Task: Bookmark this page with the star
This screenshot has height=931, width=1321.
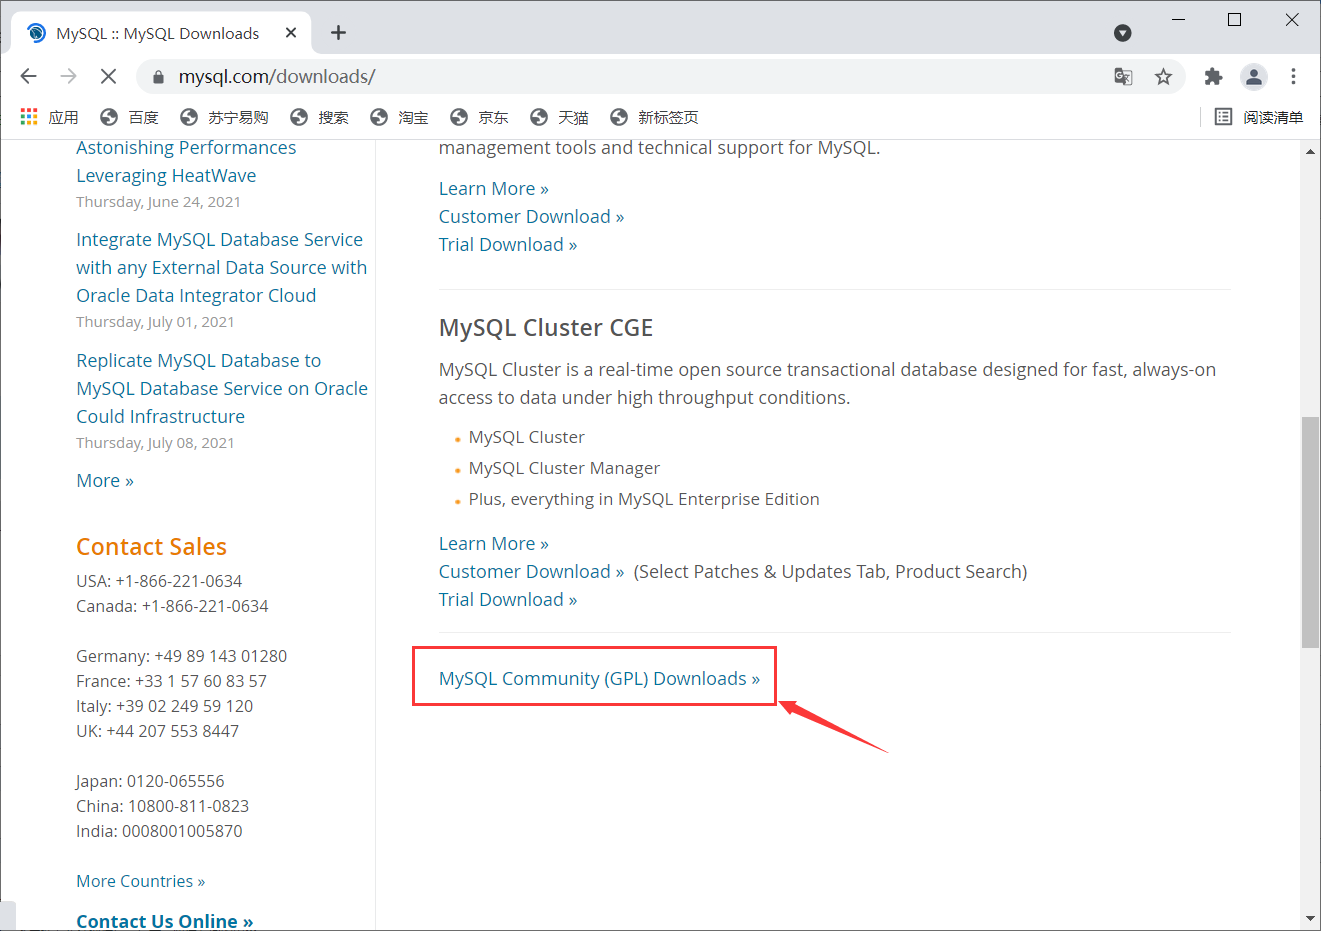Action: (1163, 77)
